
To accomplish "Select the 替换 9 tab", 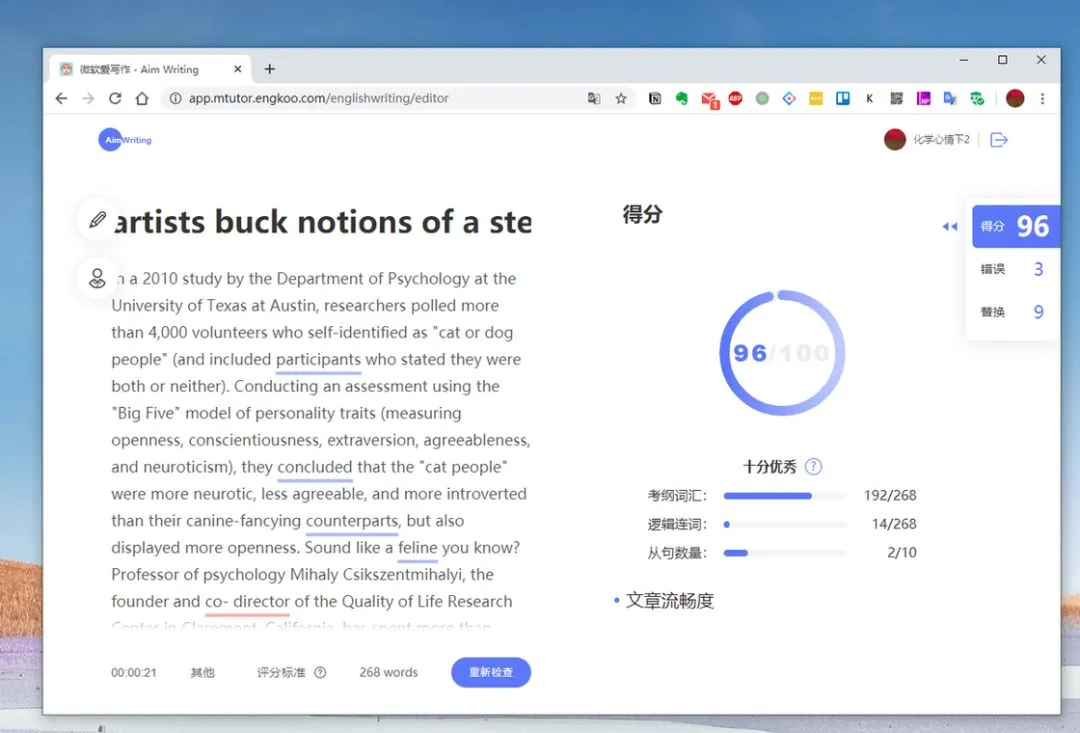I will 1012,312.
